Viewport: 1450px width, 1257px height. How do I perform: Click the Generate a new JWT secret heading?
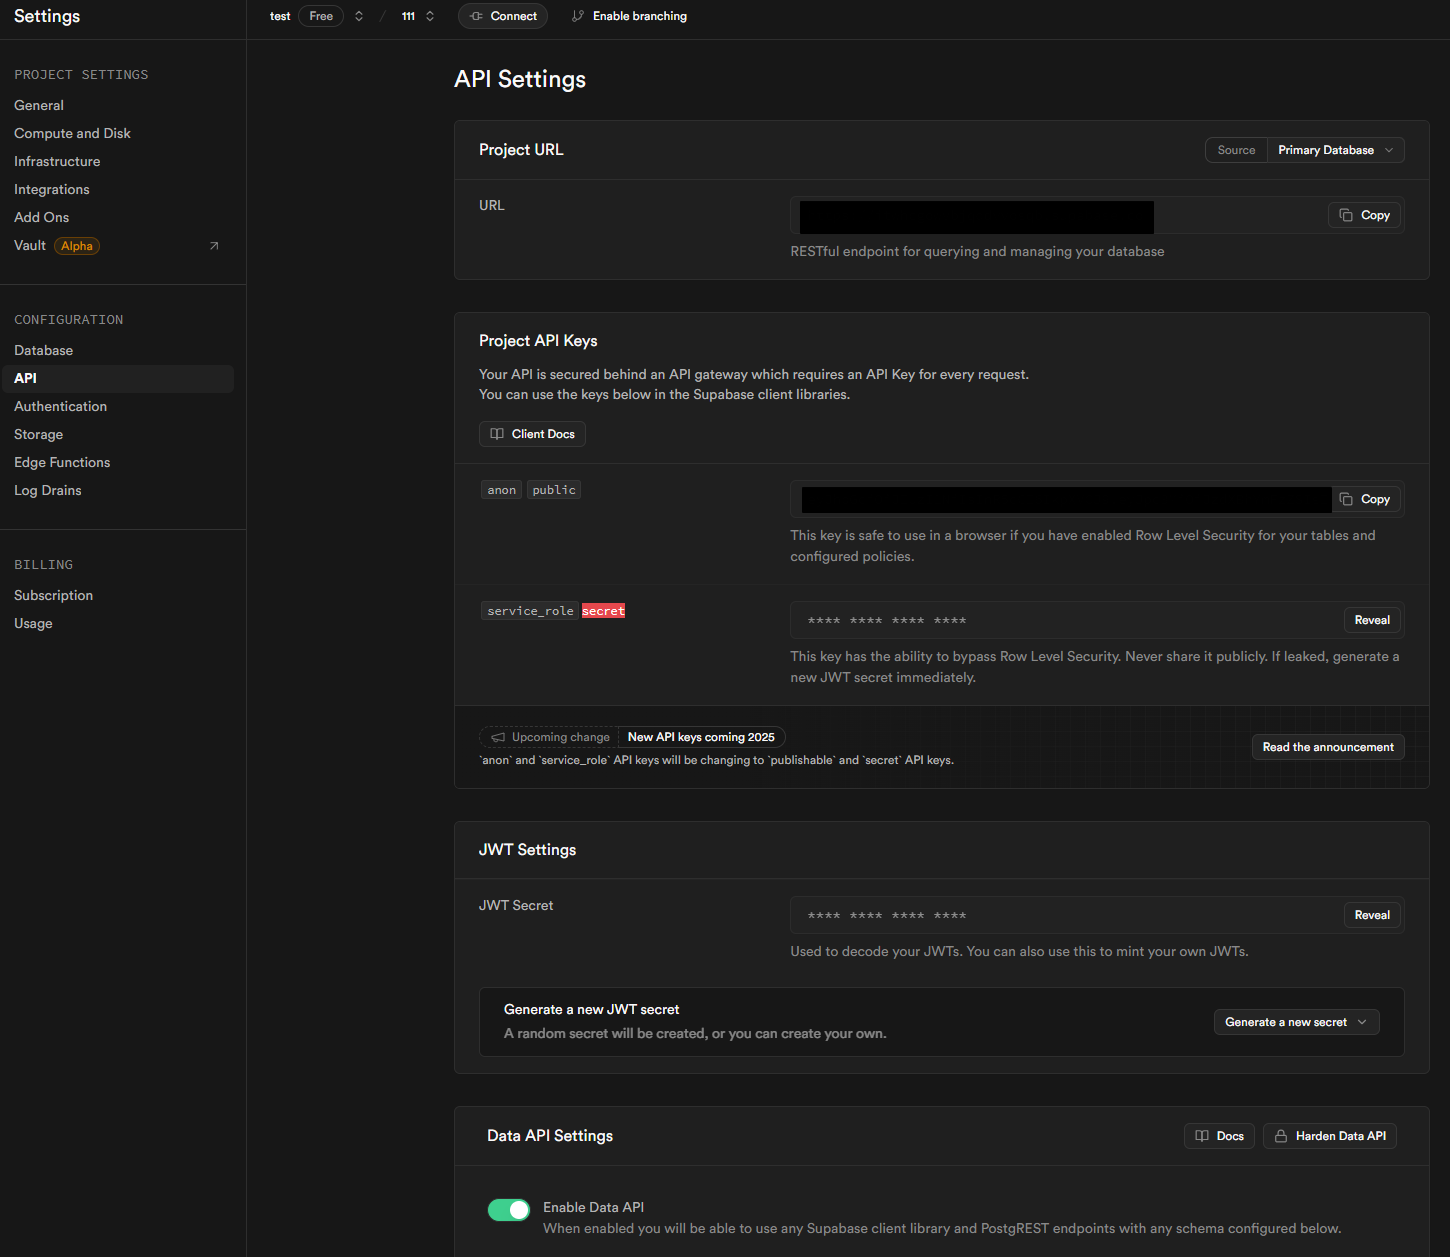tap(591, 1010)
